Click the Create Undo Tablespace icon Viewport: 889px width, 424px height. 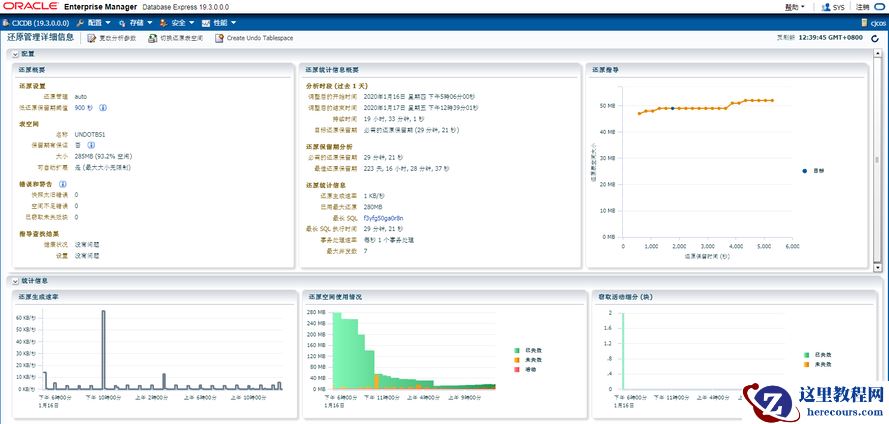(219, 38)
